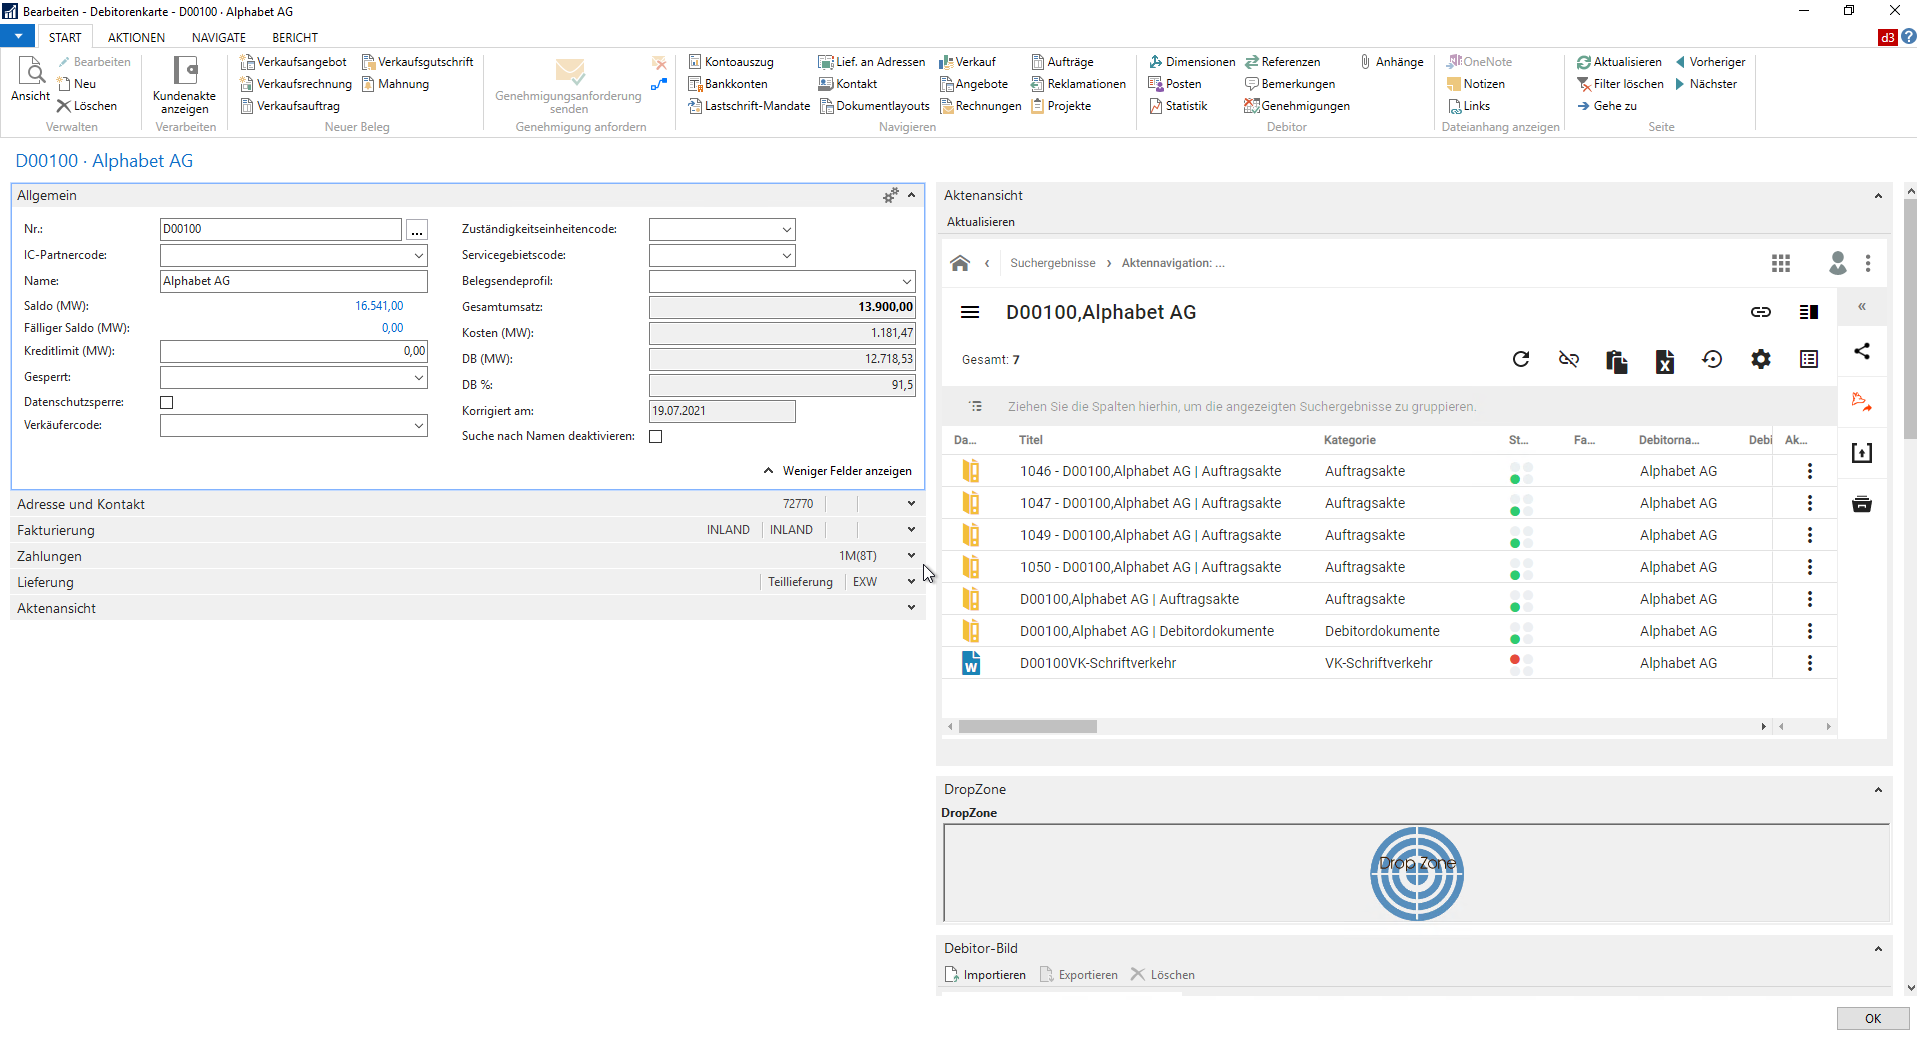Open row menu for 1046 Auftragsakte
Image resolution: width=1917 pixels, height=1038 pixels.
pyautogui.click(x=1810, y=471)
